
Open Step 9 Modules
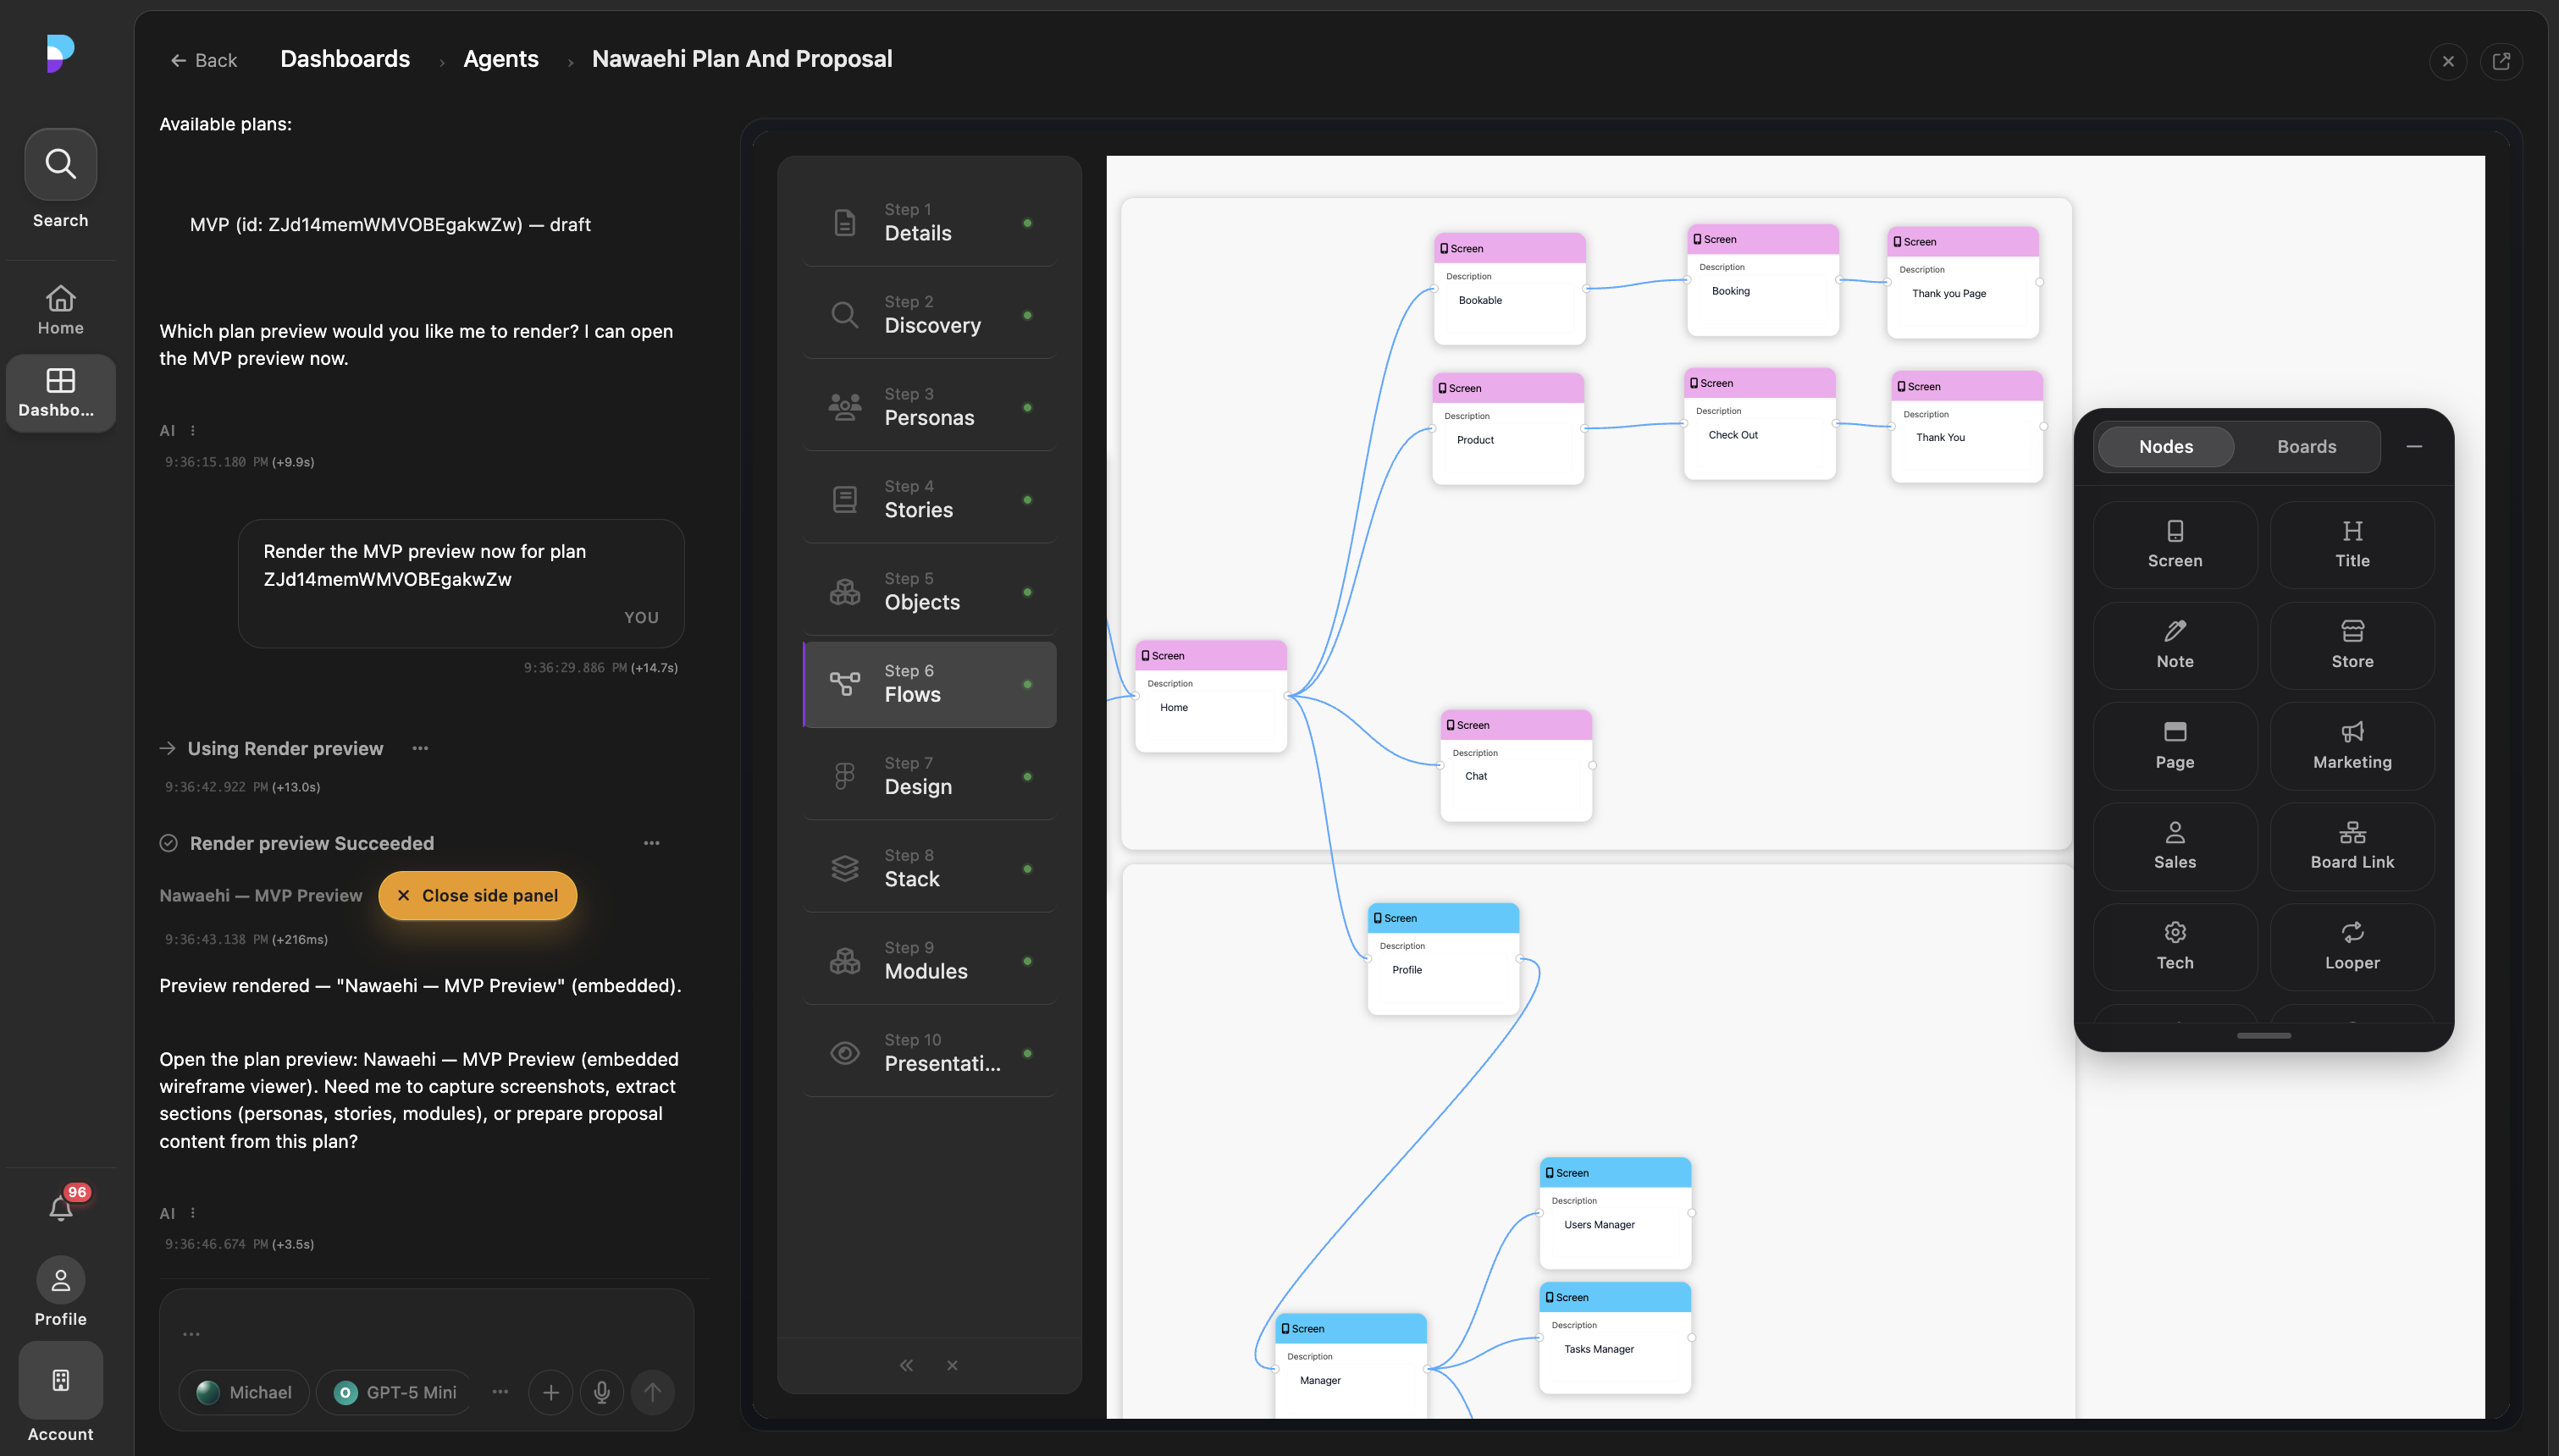[x=929, y=961]
